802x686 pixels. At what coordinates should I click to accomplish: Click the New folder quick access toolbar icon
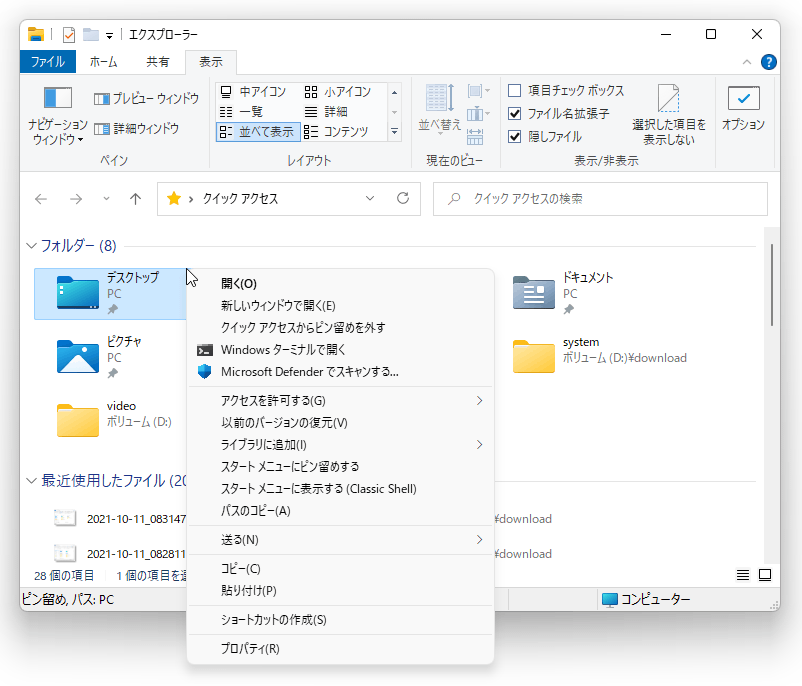point(91,35)
